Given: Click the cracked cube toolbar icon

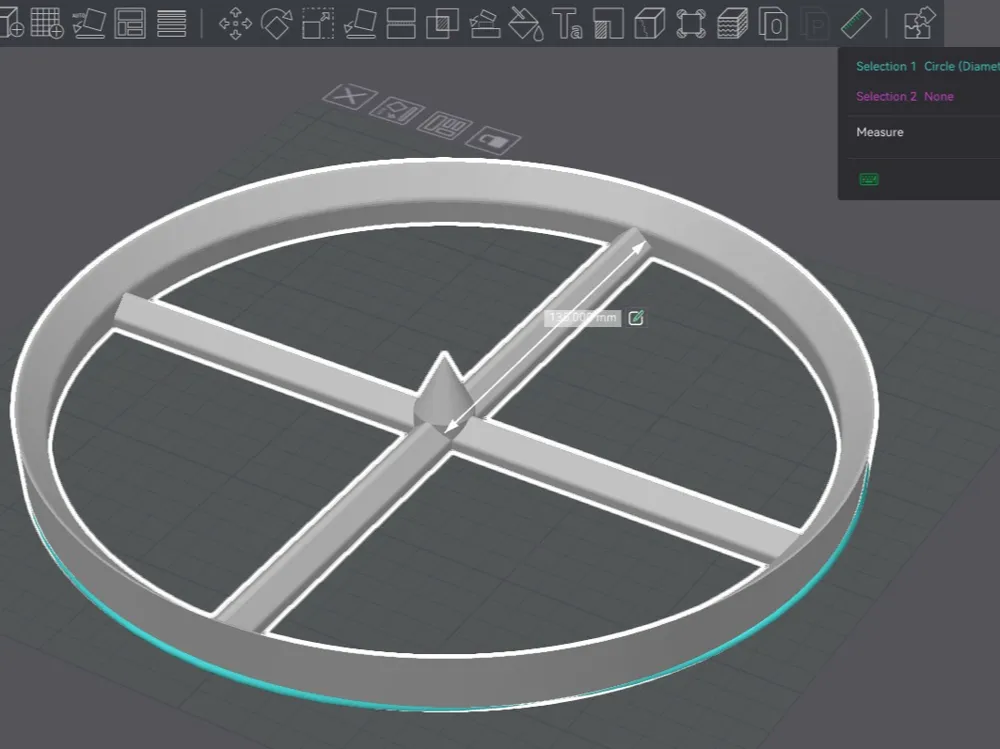Looking at the screenshot, I should pyautogui.click(x=650, y=24).
